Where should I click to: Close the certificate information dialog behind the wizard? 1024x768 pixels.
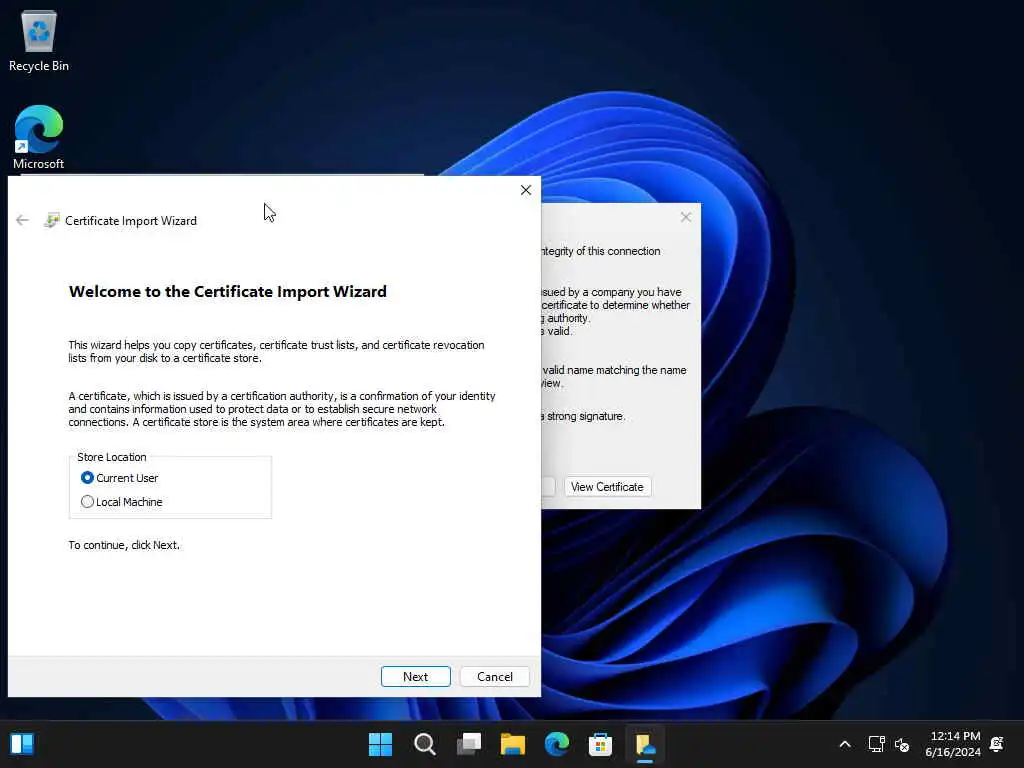(686, 217)
